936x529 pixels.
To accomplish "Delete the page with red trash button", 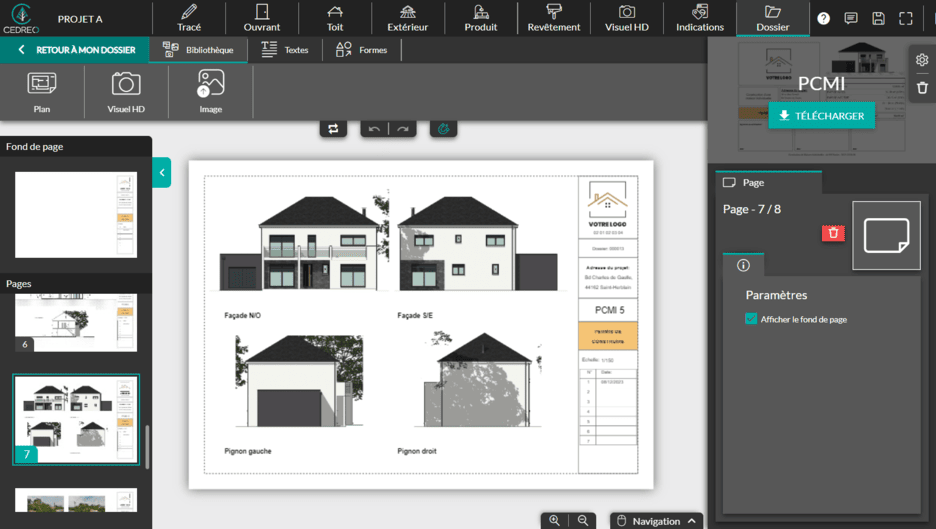I will [833, 233].
